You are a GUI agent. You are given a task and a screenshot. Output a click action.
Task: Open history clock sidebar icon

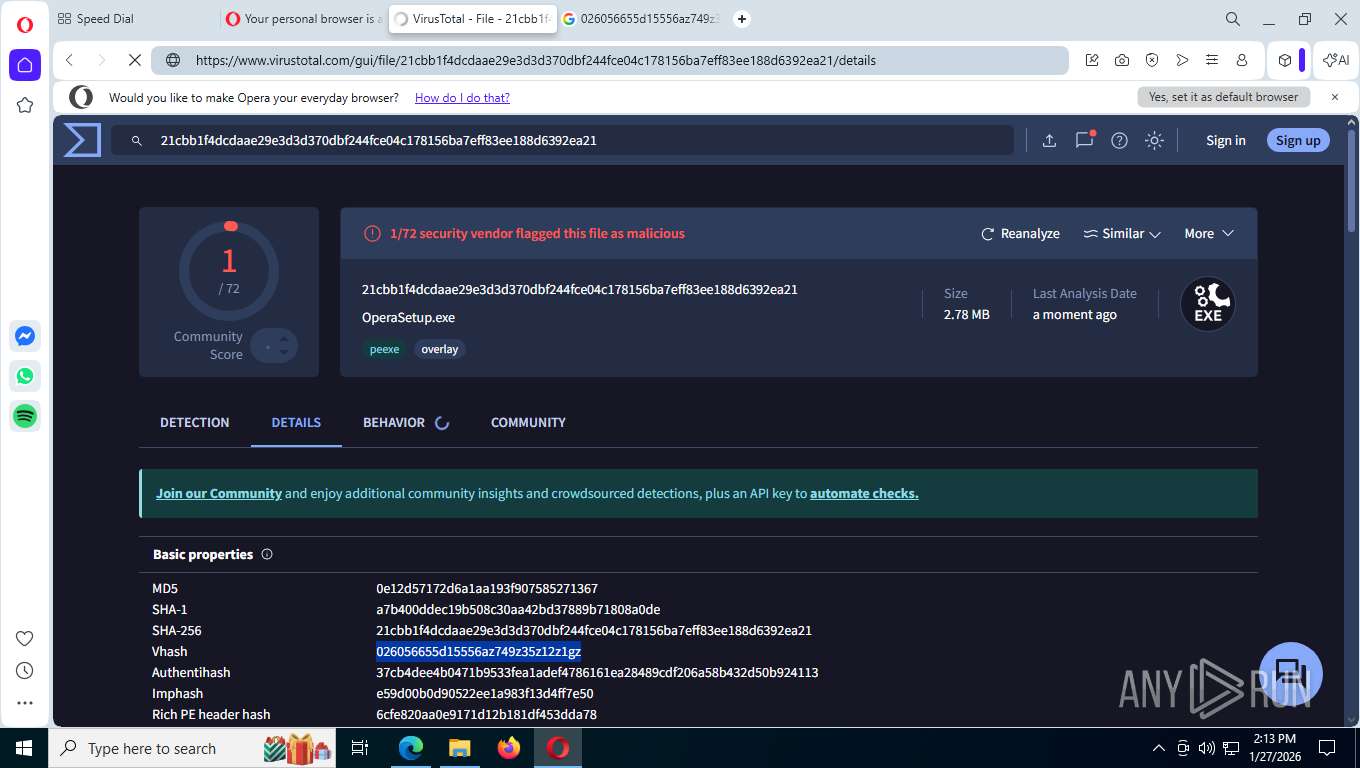pos(25,671)
